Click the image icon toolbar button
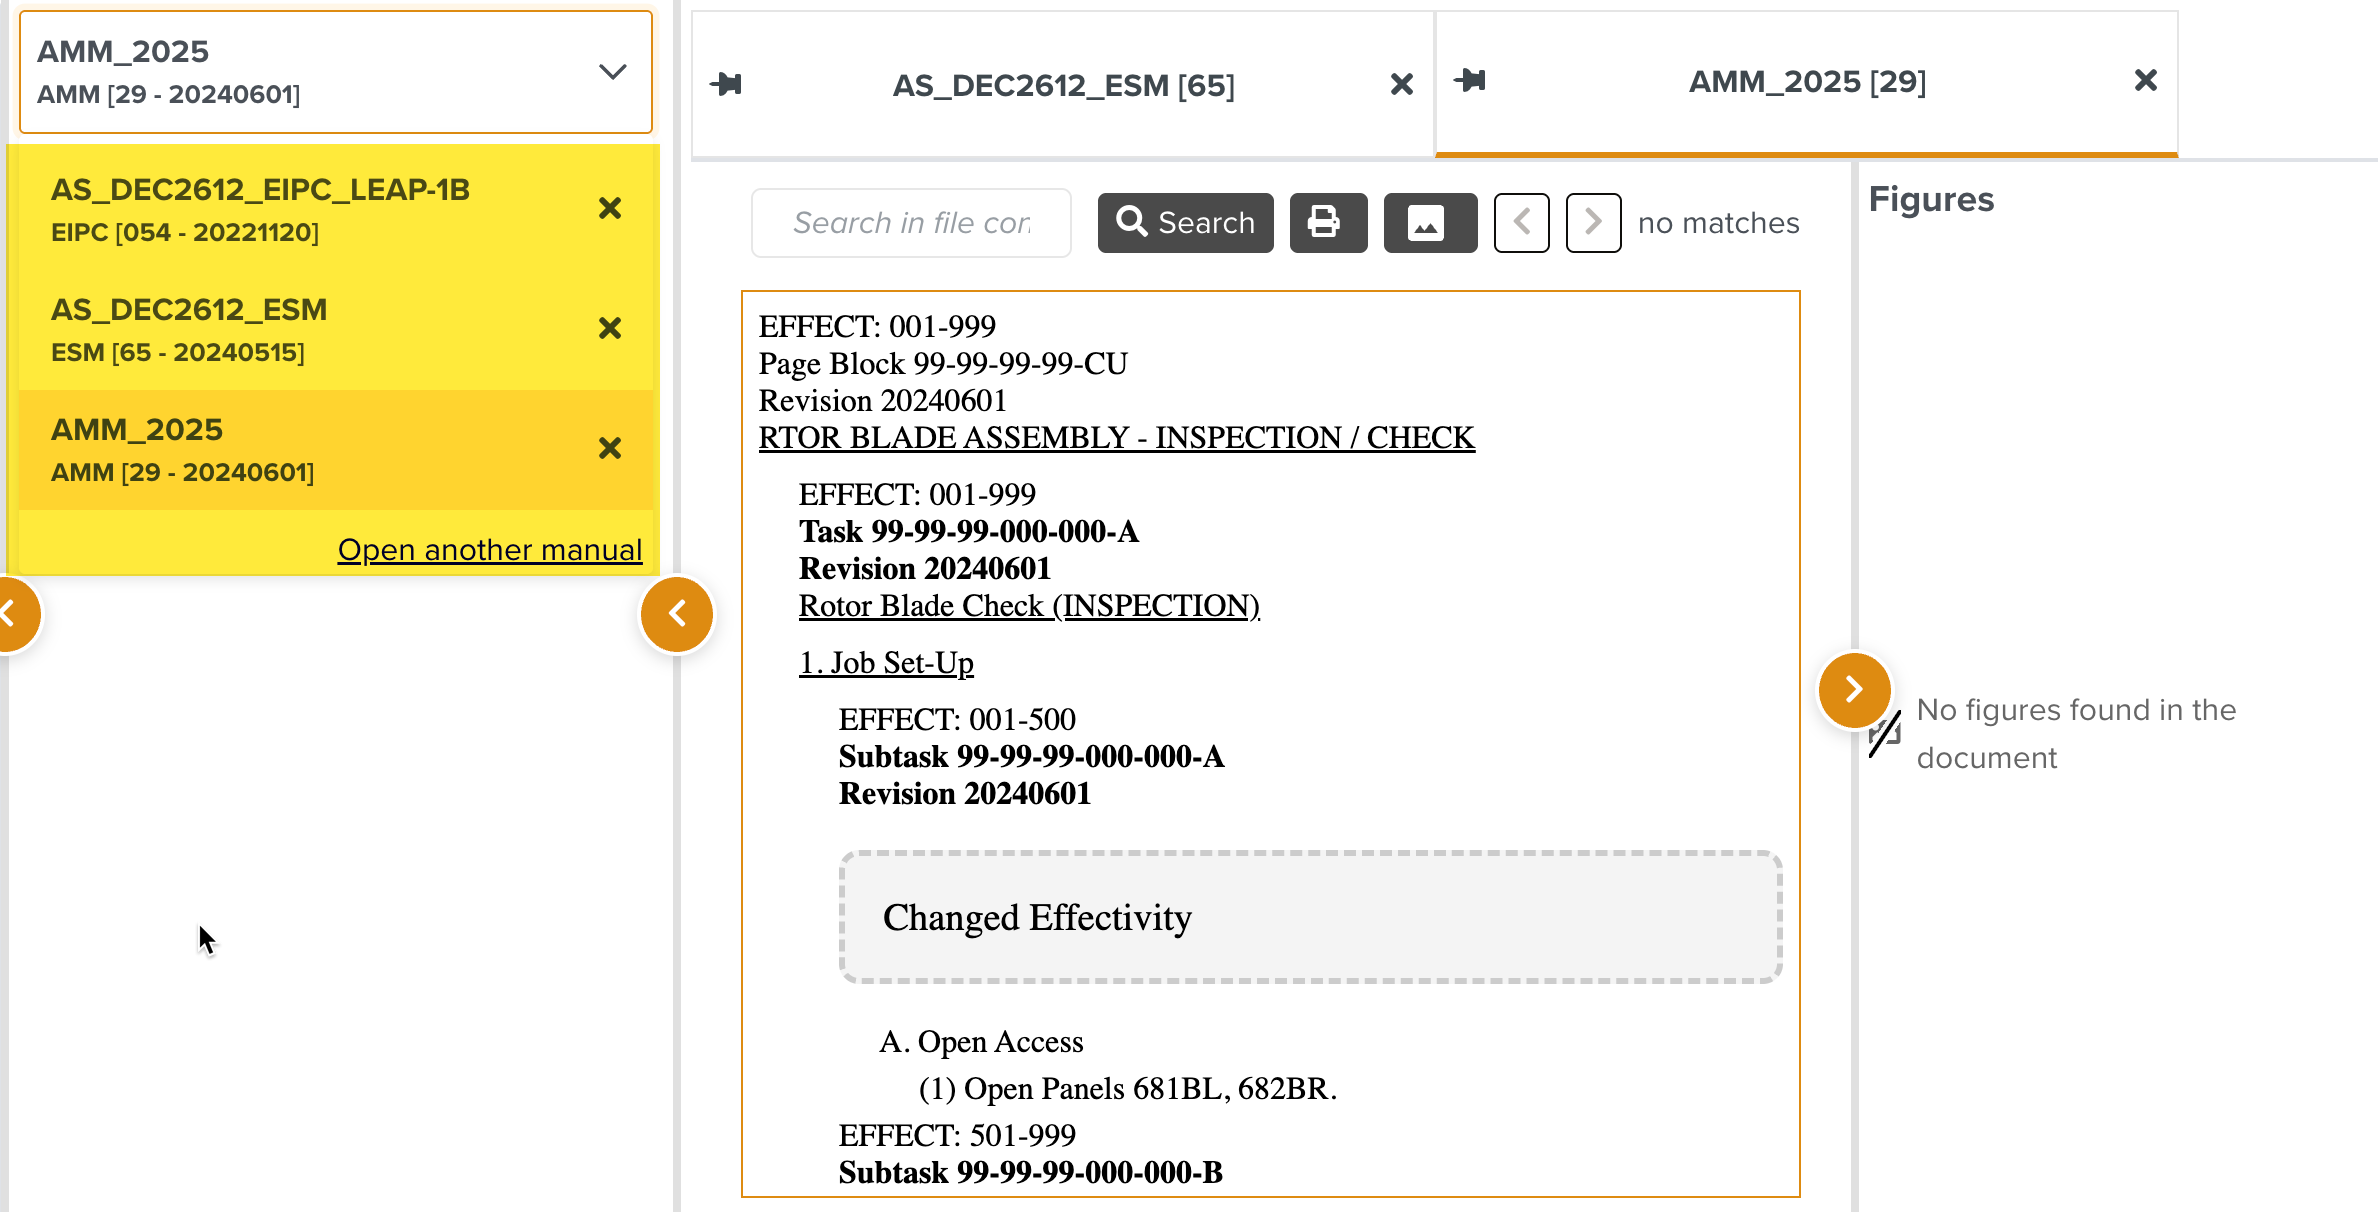 point(1429,222)
